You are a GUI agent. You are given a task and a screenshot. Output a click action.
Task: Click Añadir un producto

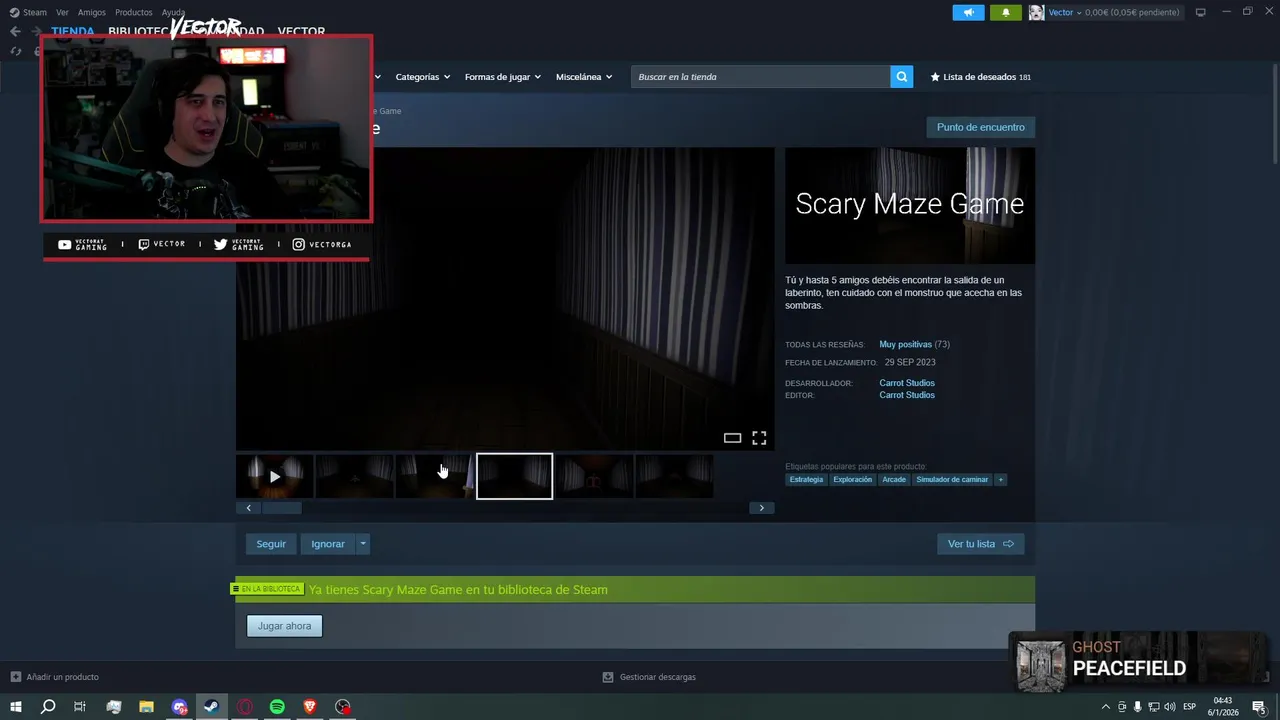point(62,677)
